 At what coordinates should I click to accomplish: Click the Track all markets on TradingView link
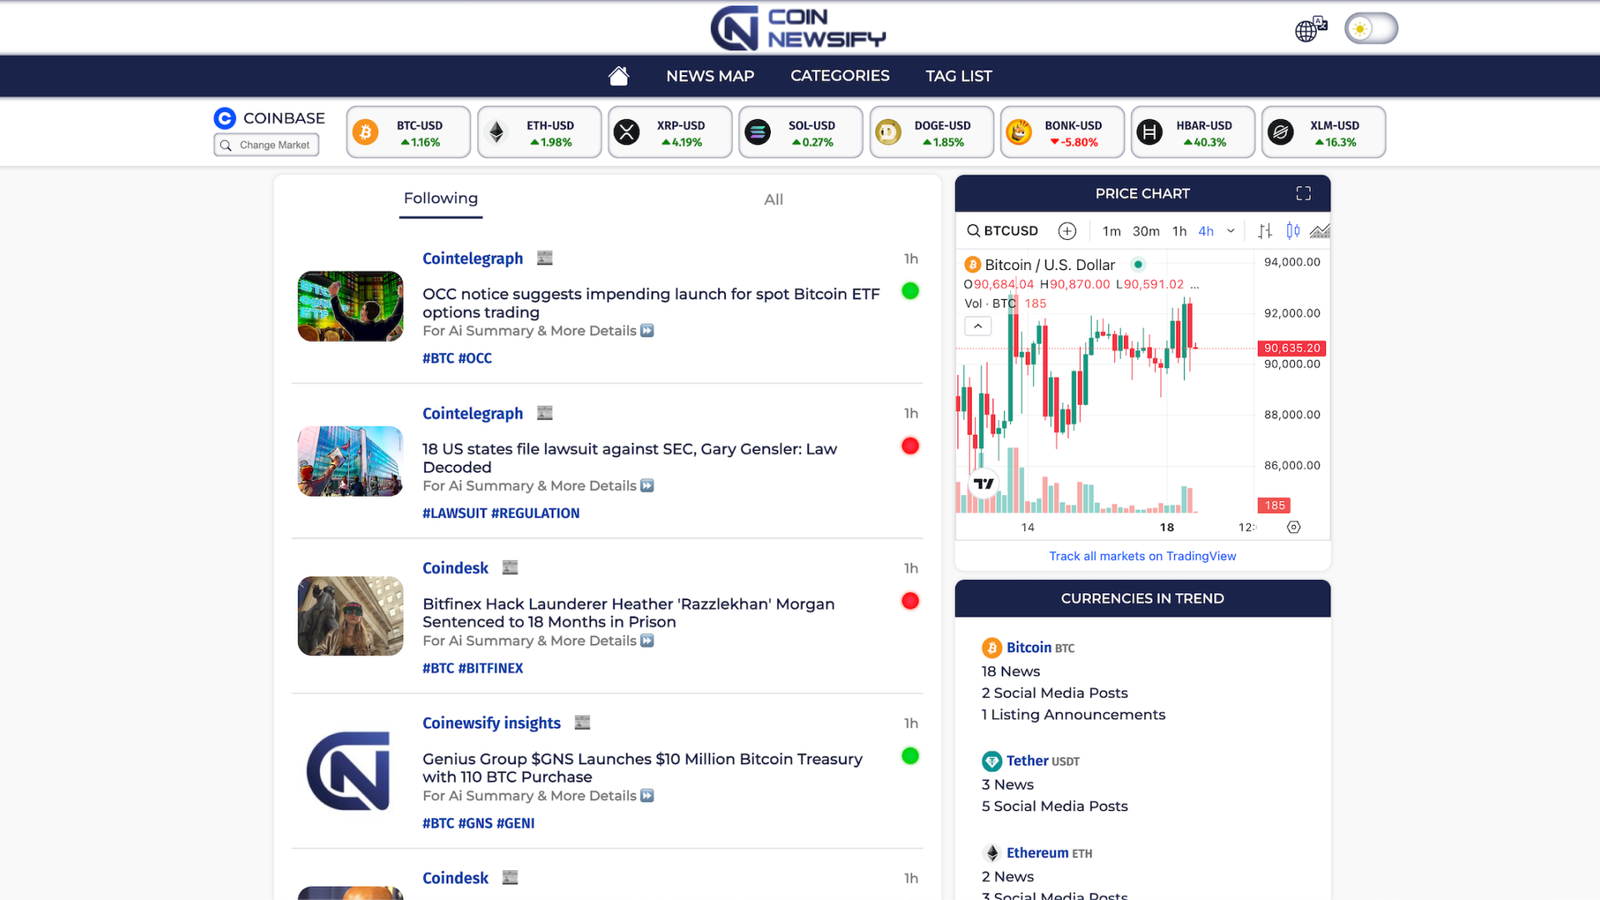click(1142, 556)
